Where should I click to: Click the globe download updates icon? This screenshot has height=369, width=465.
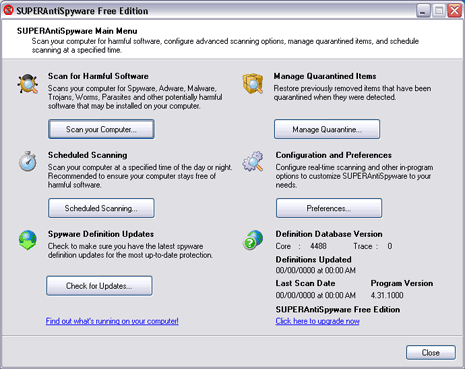pyautogui.click(x=28, y=240)
